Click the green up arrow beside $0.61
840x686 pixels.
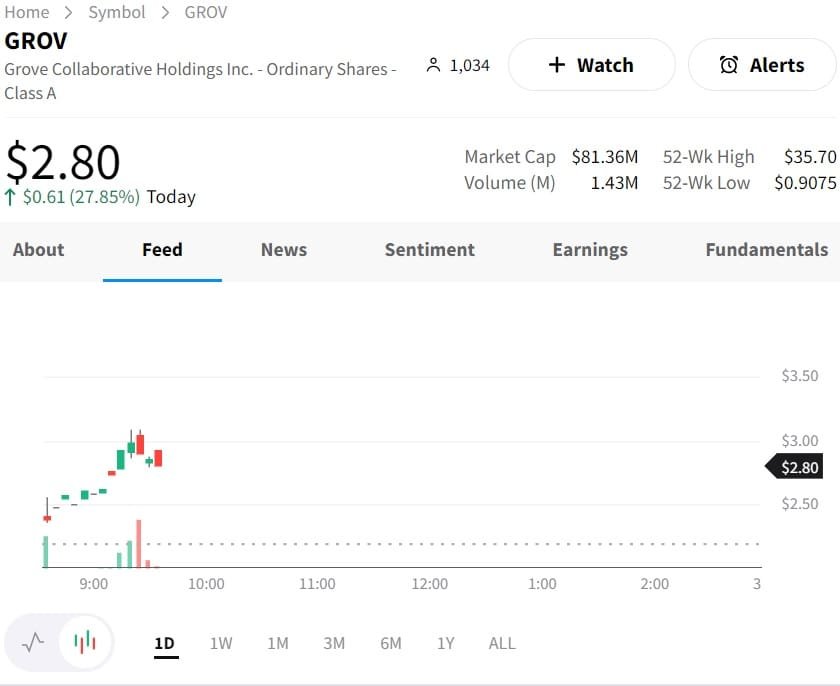11,197
